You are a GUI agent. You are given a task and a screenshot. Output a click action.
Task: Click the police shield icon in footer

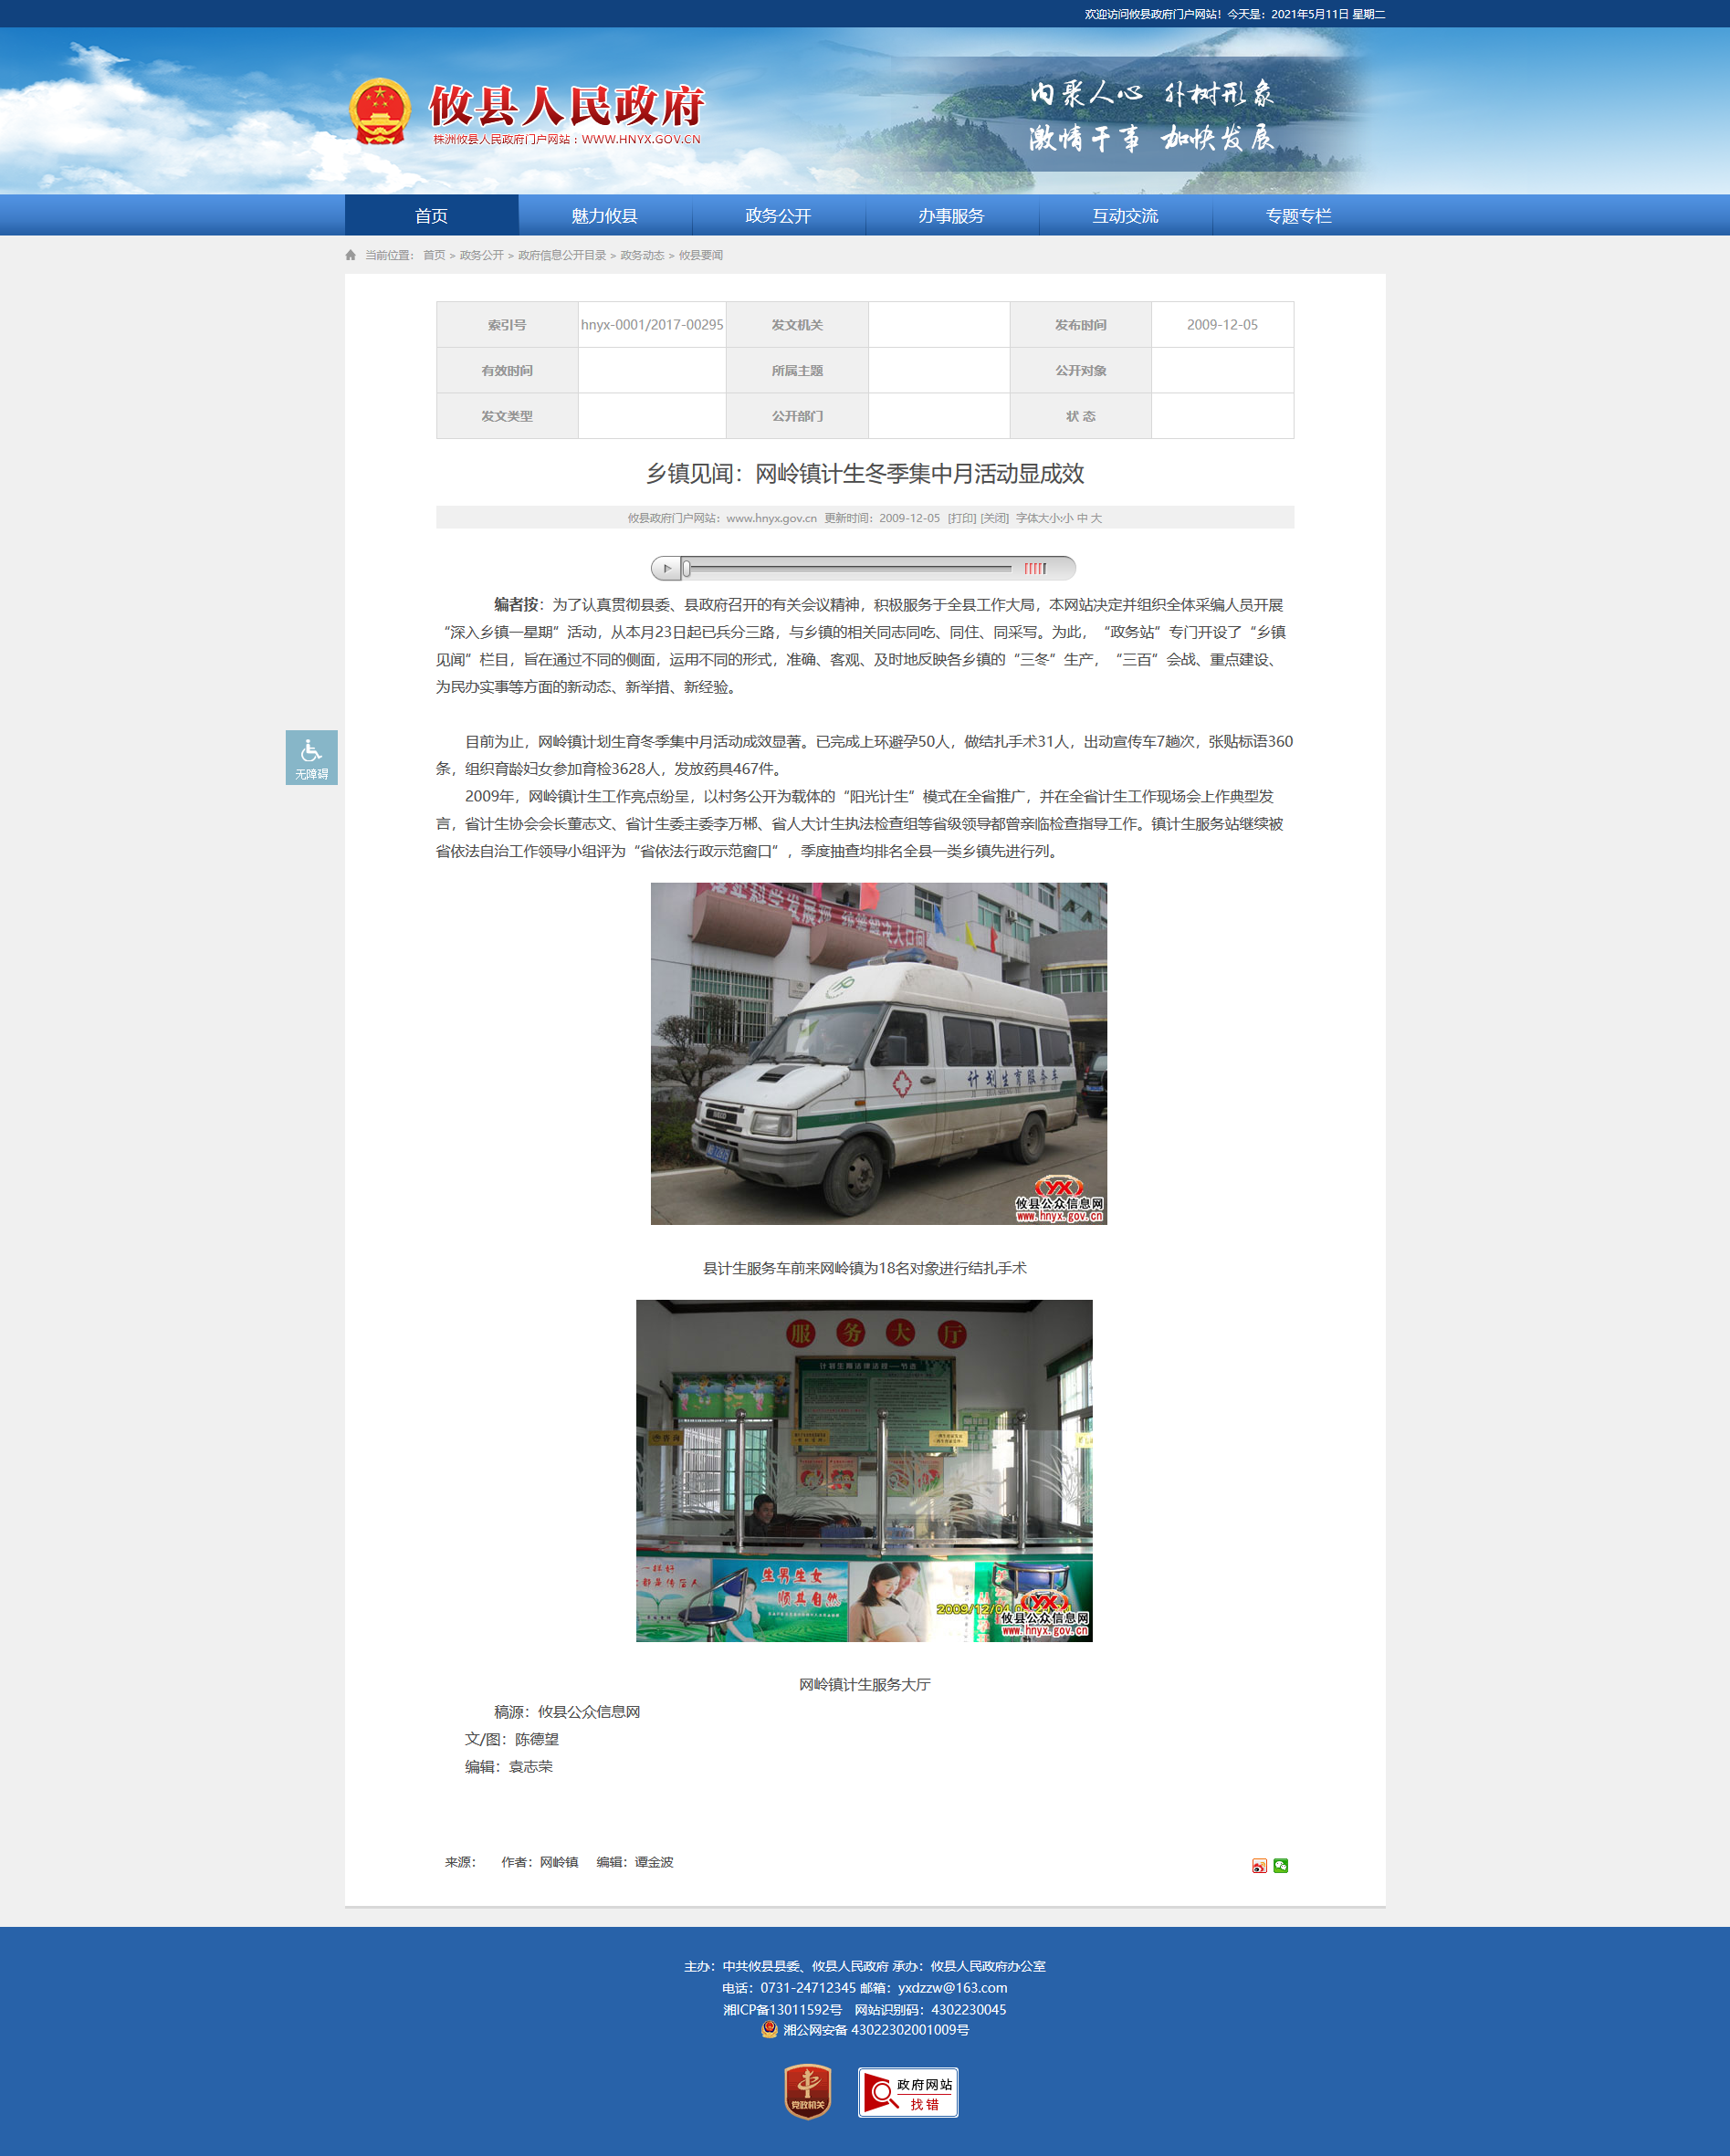tap(769, 2029)
